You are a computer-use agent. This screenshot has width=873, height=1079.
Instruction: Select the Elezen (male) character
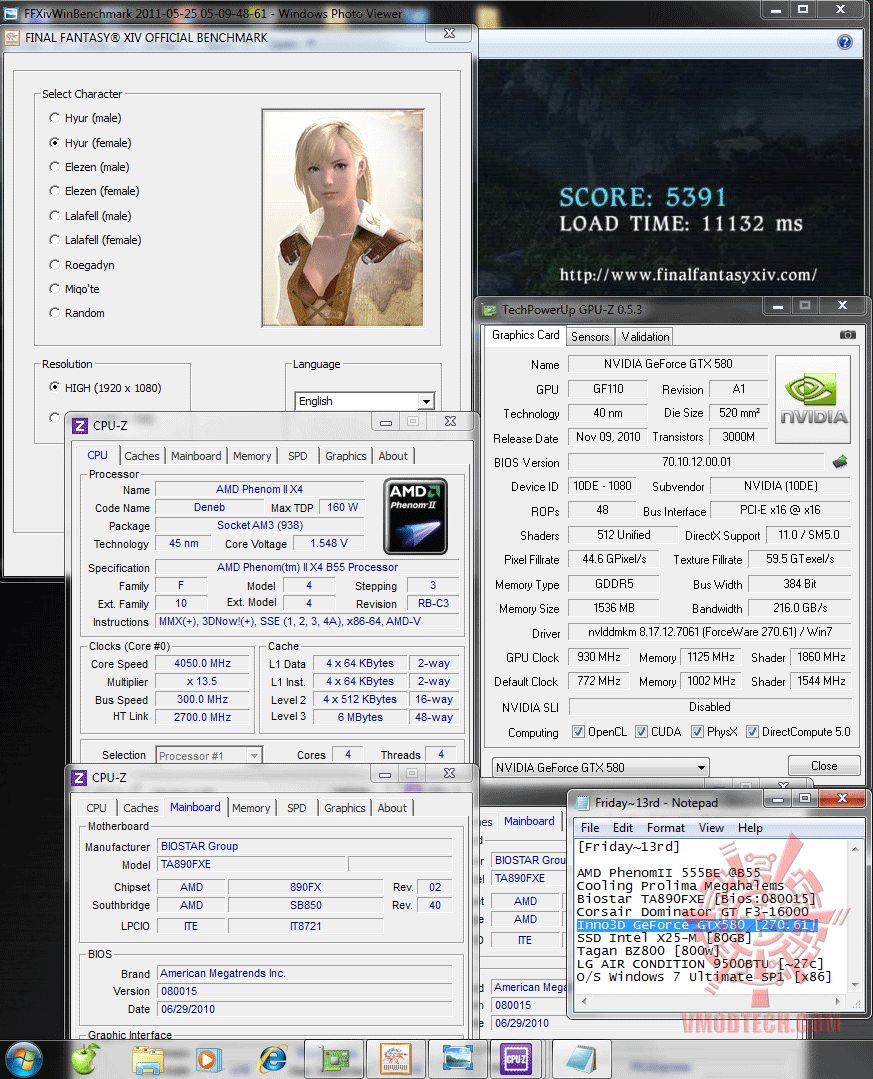[89, 167]
